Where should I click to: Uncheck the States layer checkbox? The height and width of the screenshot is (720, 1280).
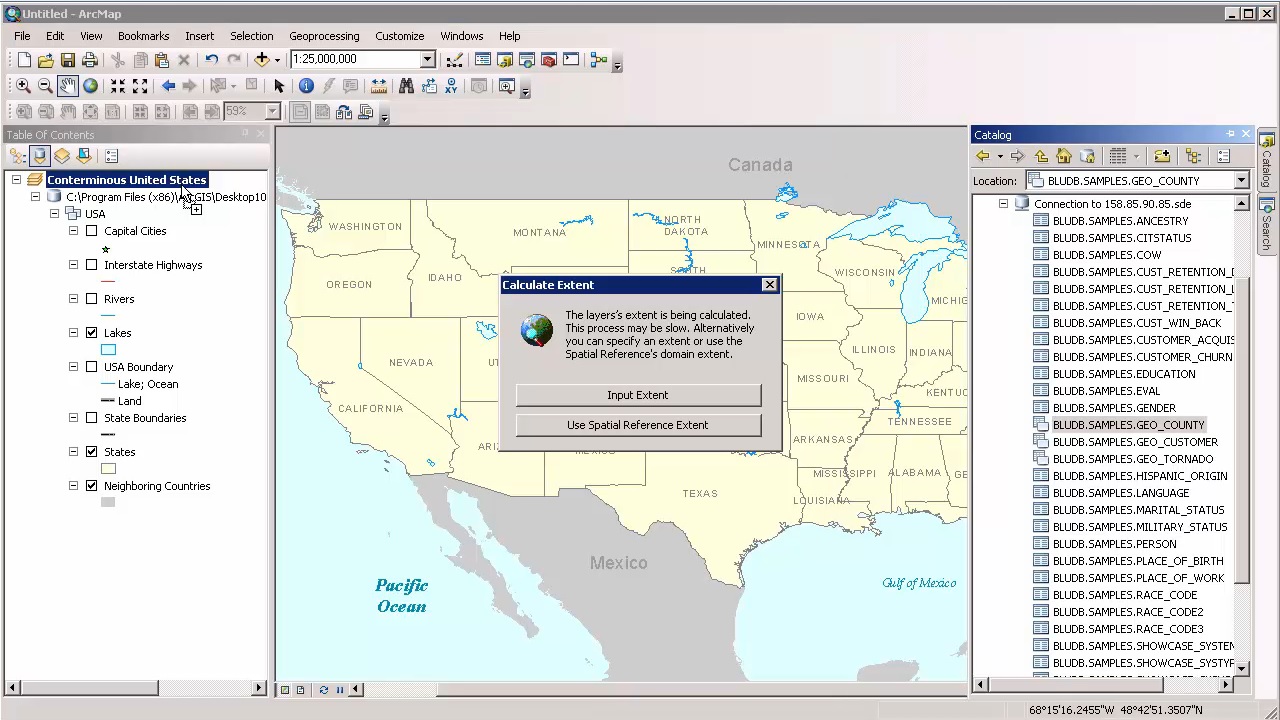(92, 452)
